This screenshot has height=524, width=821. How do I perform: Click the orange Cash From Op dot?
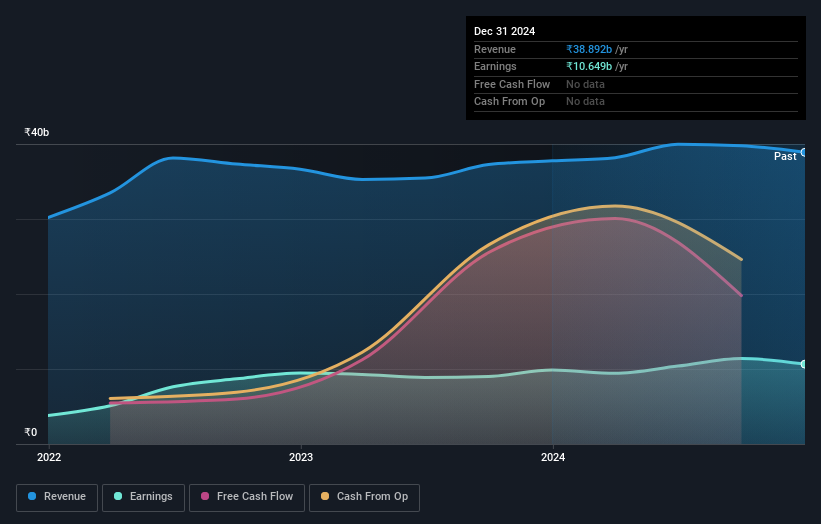tap(325, 496)
